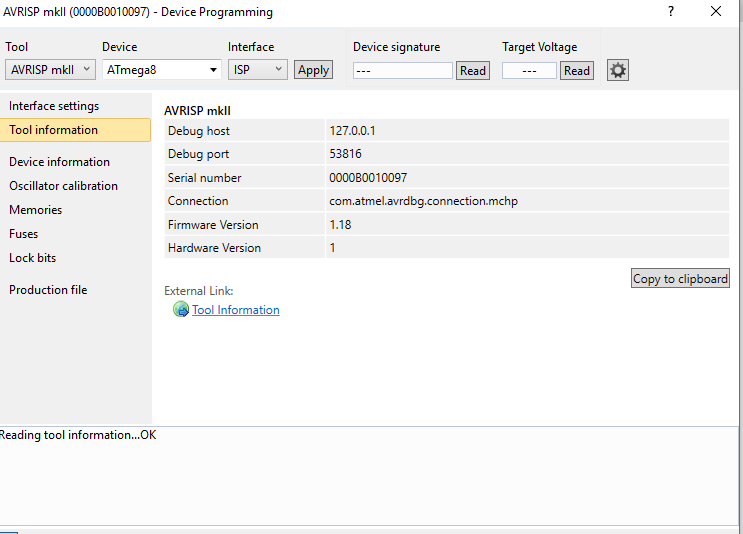This screenshot has width=743, height=534.
Task: Click the Debug port label cell
Action: [245, 154]
